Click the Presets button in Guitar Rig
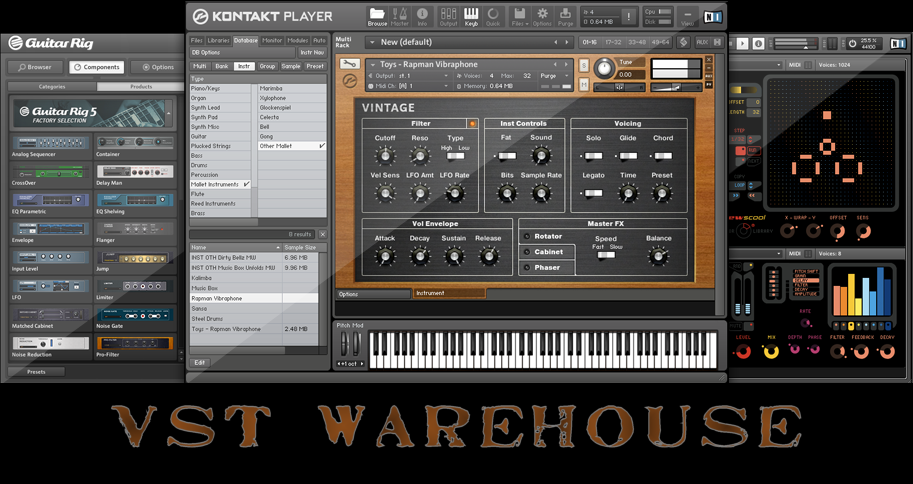 pyautogui.click(x=36, y=372)
